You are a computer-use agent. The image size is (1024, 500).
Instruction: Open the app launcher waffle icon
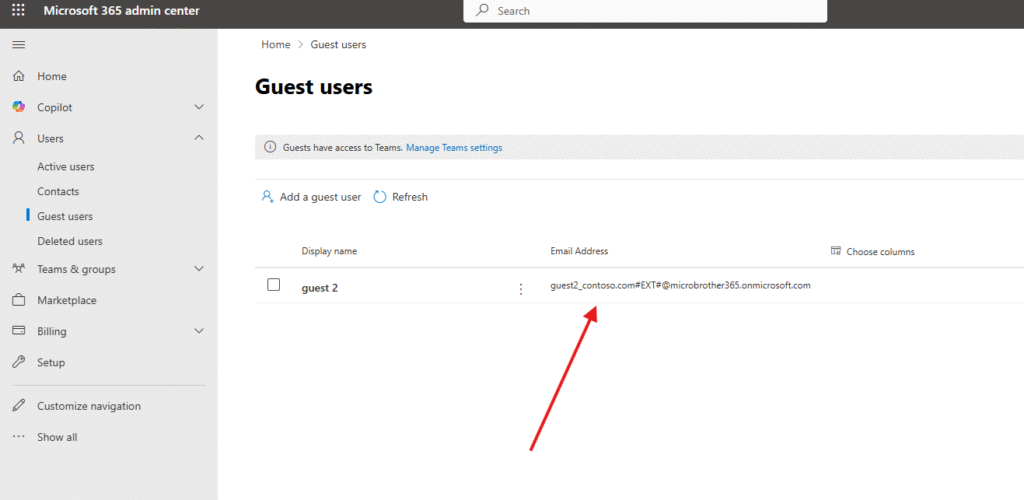click(19, 11)
